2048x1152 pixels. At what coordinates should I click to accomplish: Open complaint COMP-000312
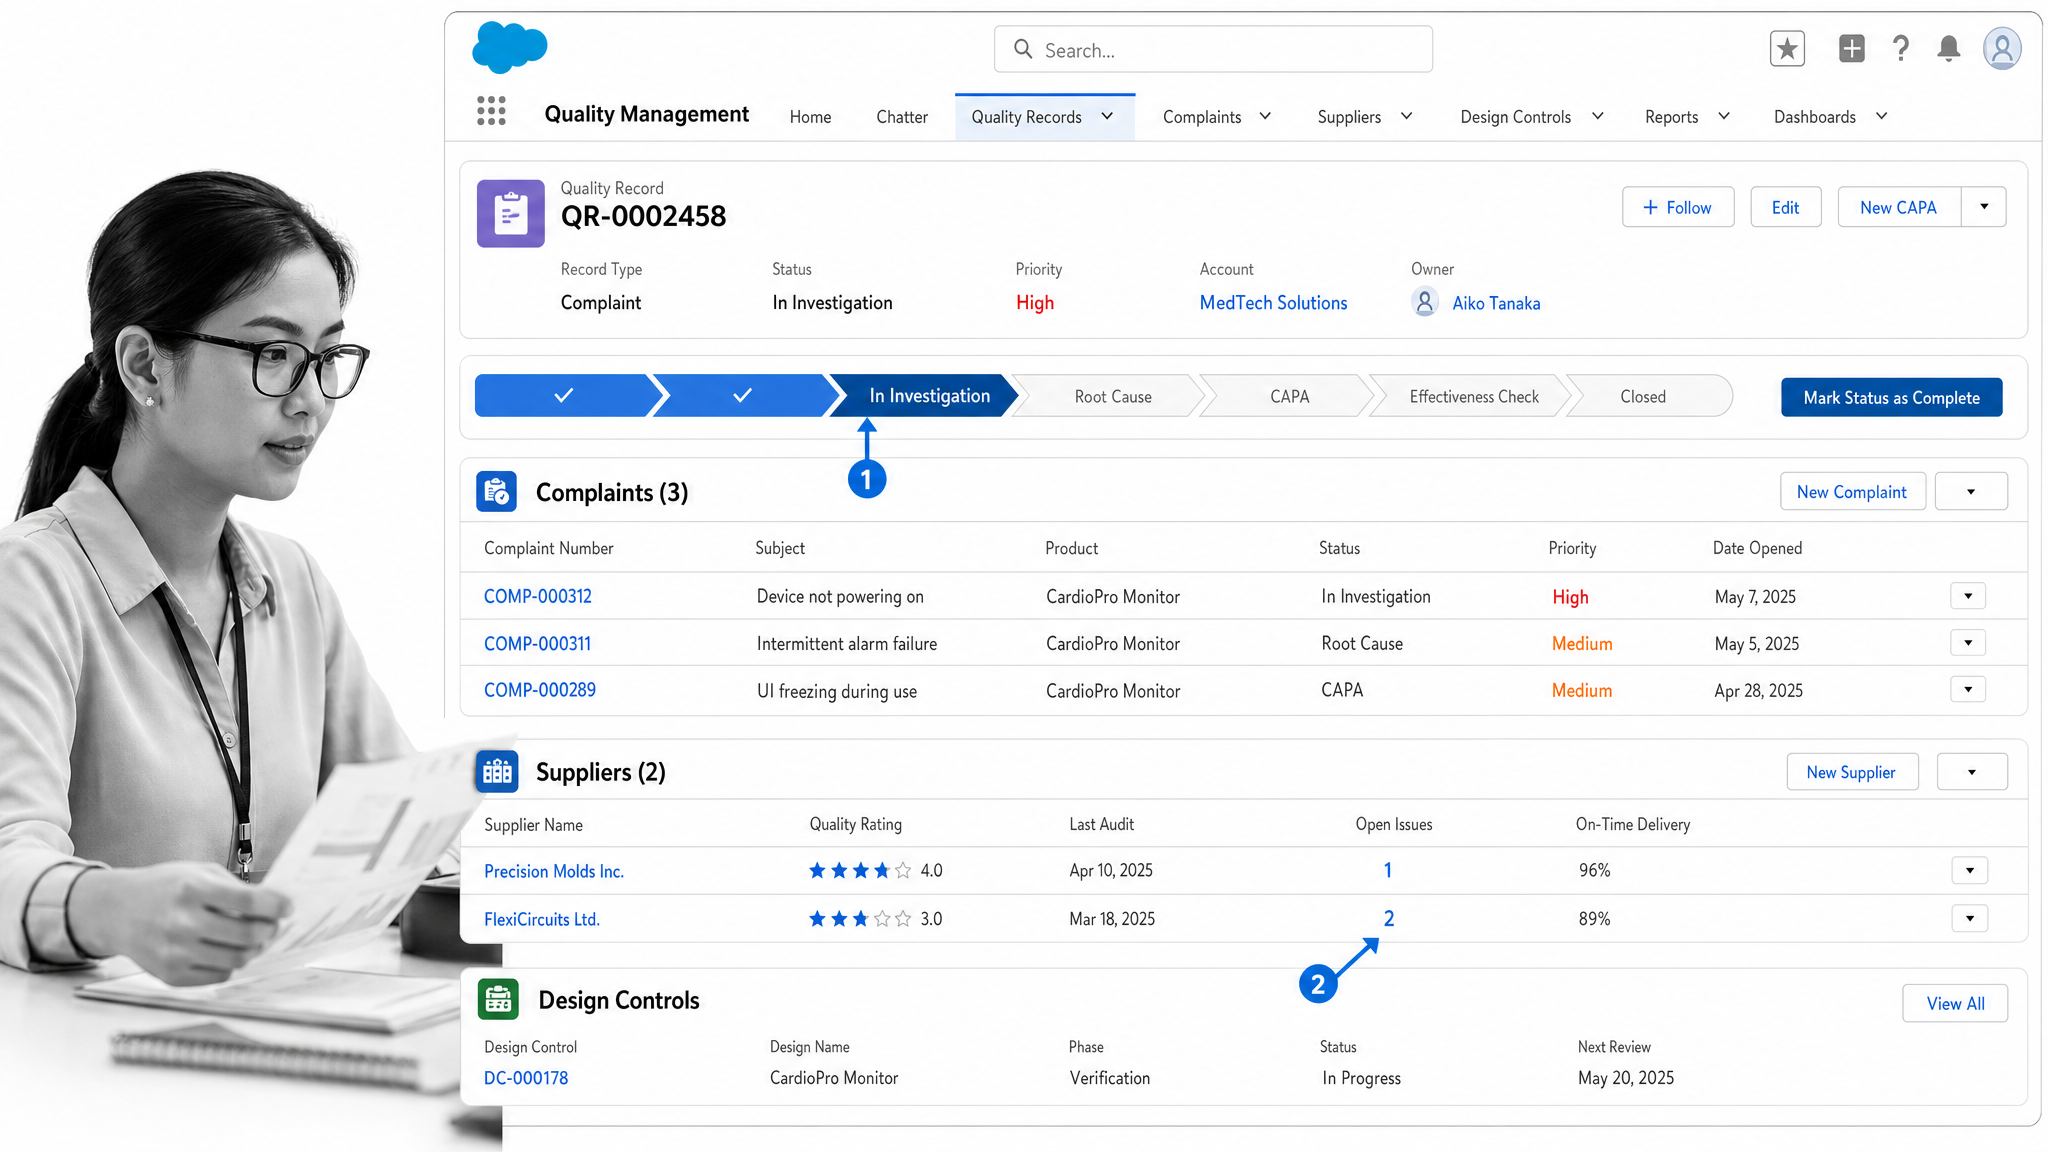tap(538, 596)
